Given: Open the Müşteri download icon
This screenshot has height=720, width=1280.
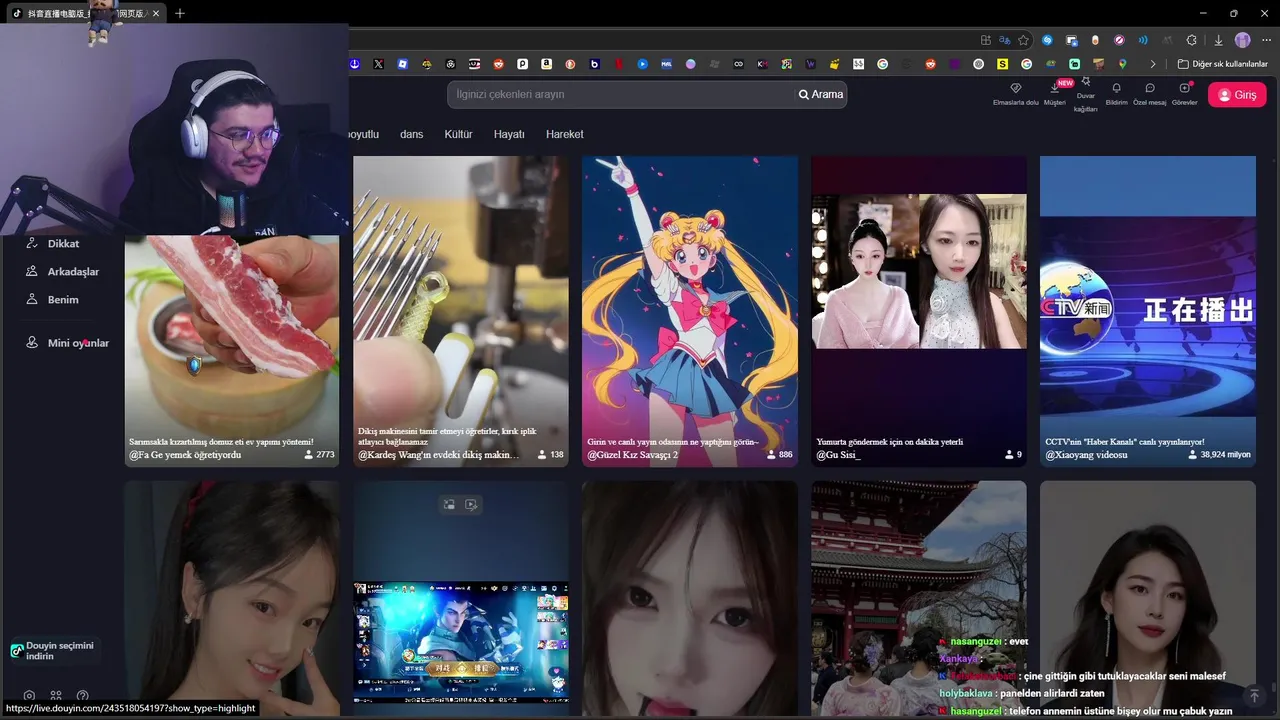Looking at the screenshot, I should (1055, 88).
